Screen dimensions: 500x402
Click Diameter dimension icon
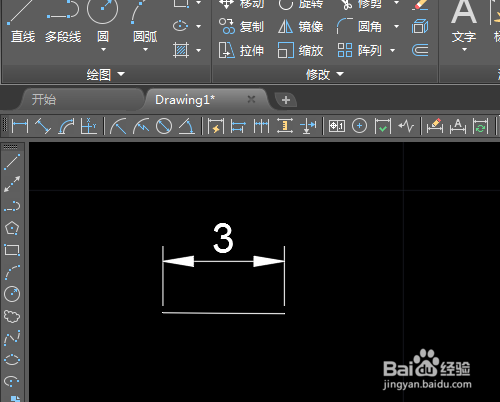tap(164, 127)
